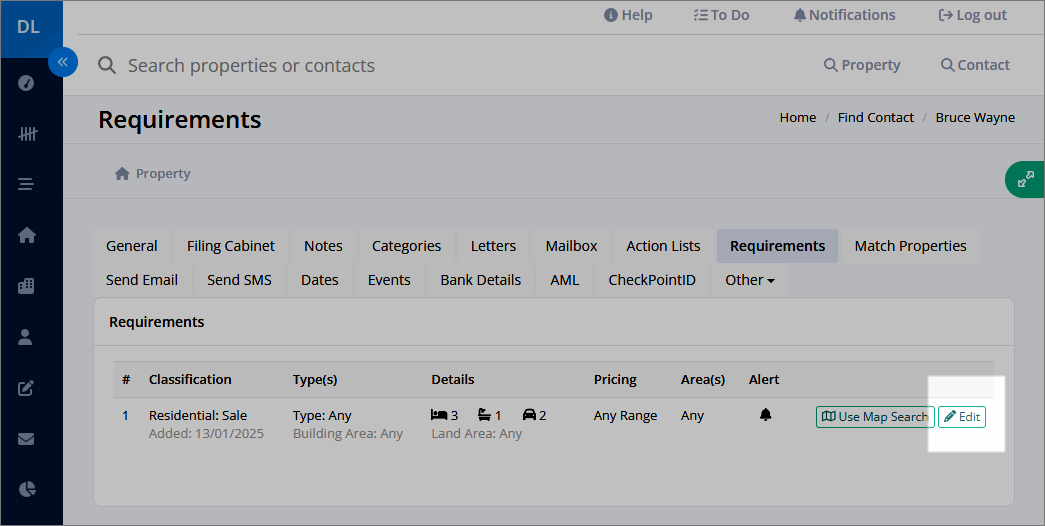
Task: Open the envelope mail icon in sidebar
Action: pos(26,439)
